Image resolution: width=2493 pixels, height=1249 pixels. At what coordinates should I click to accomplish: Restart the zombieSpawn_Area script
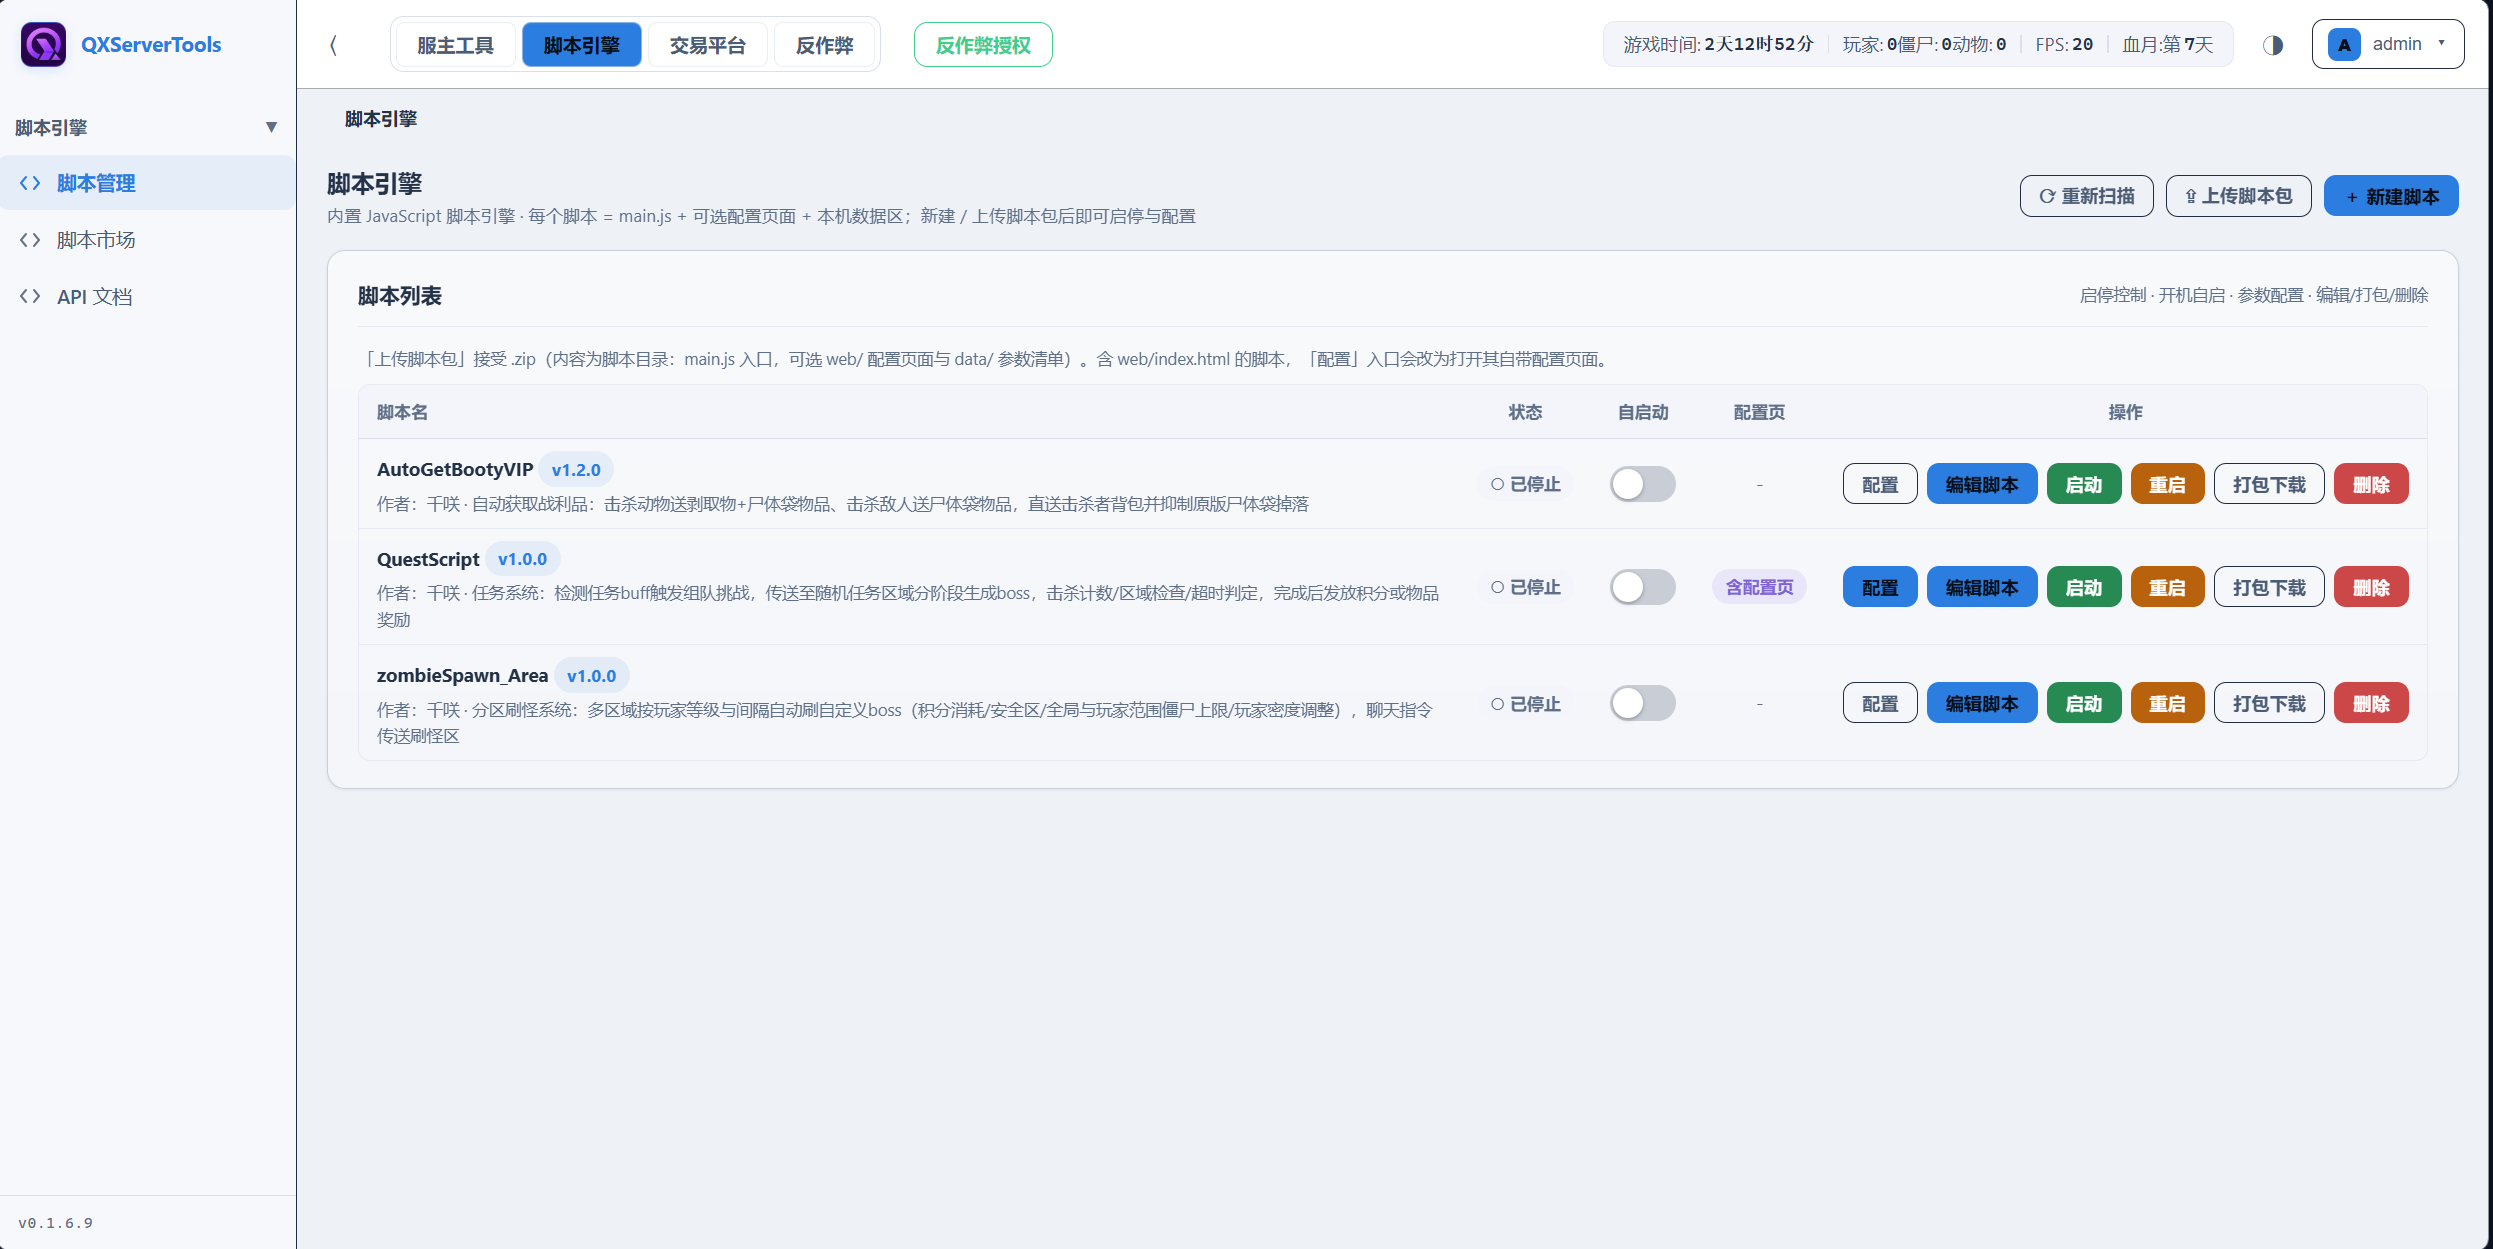pos(2167,703)
